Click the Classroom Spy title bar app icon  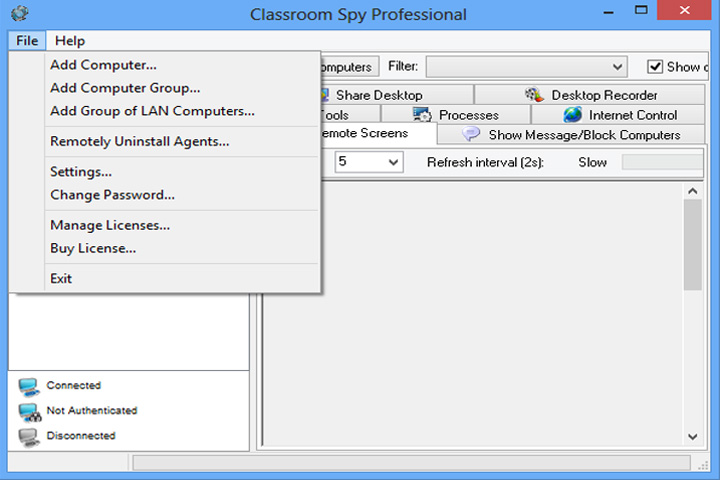[x=19, y=13]
